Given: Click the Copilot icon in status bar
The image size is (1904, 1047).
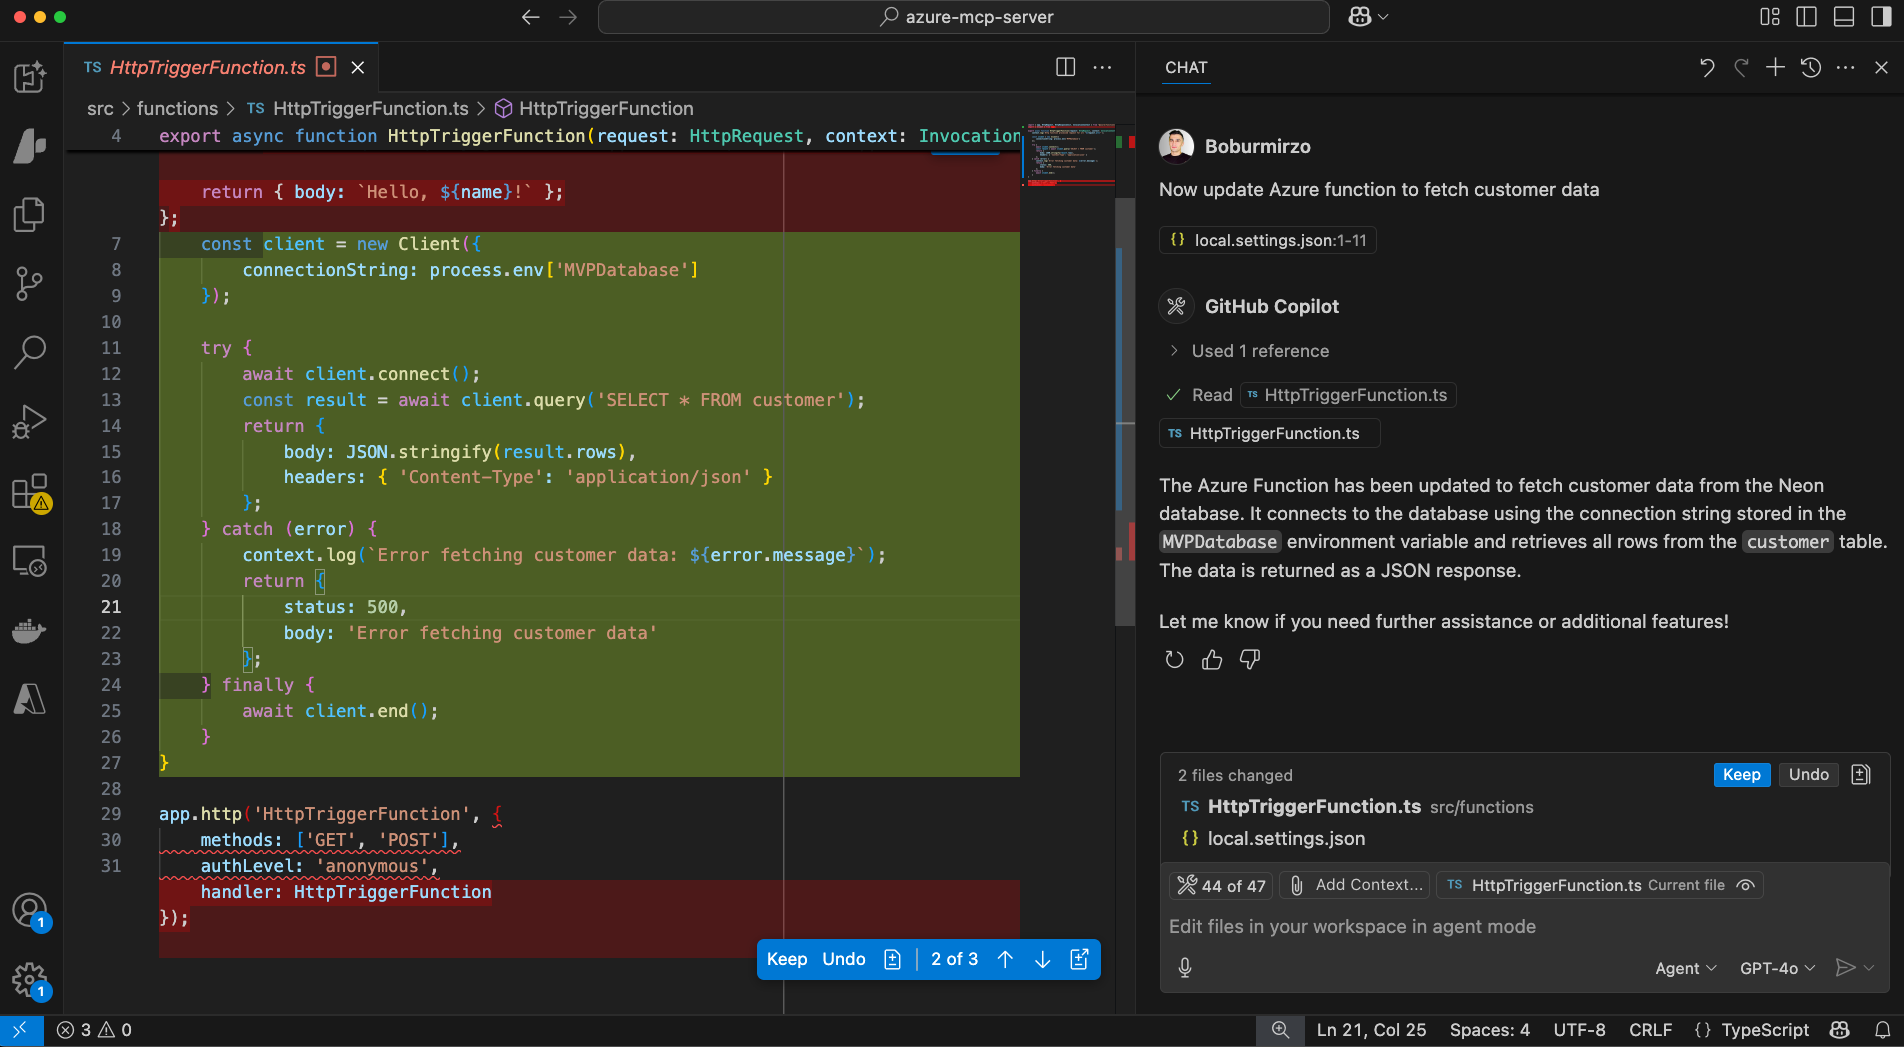Looking at the screenshot, I should coord(1839,1030).
